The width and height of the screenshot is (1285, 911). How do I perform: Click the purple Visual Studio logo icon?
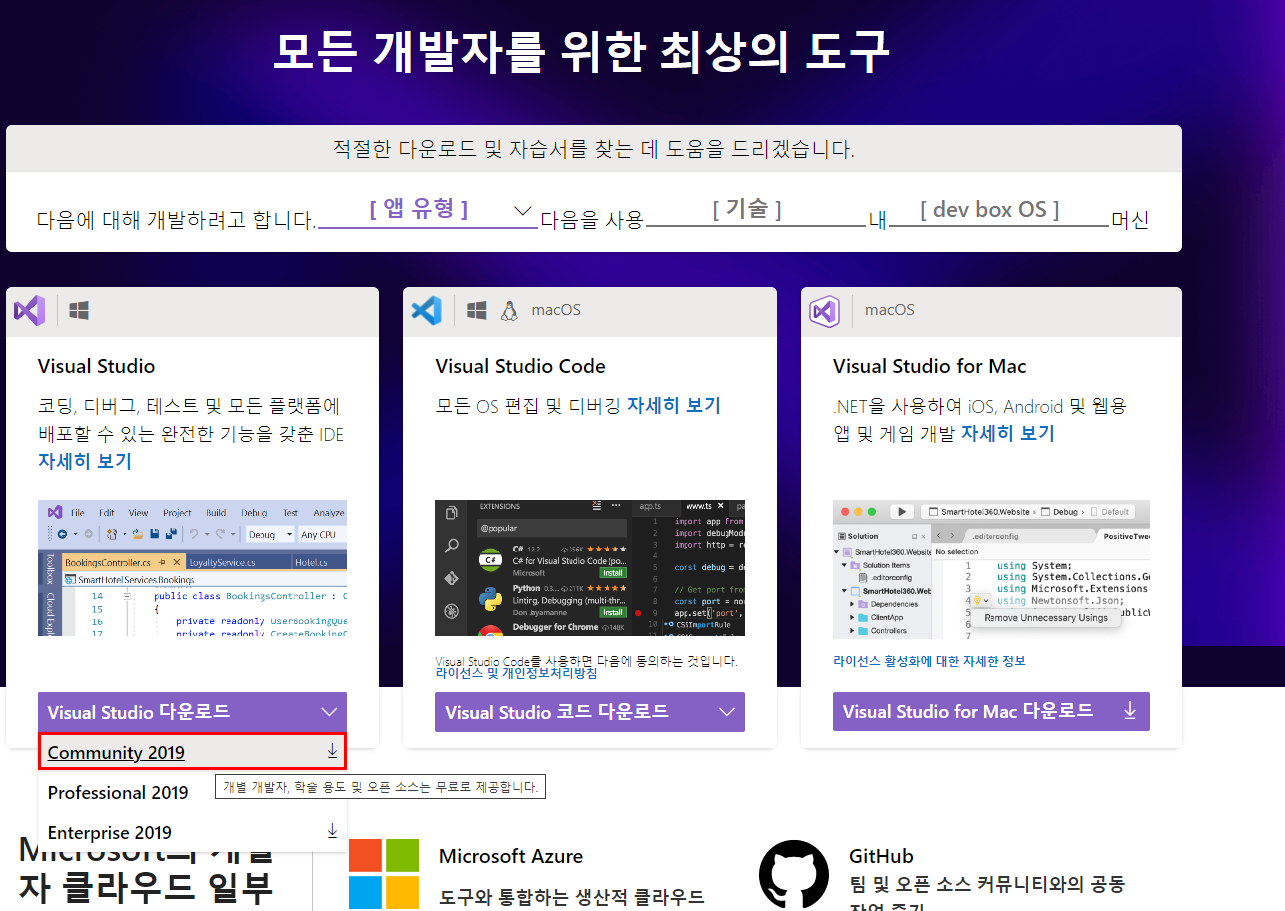[29, 310]
